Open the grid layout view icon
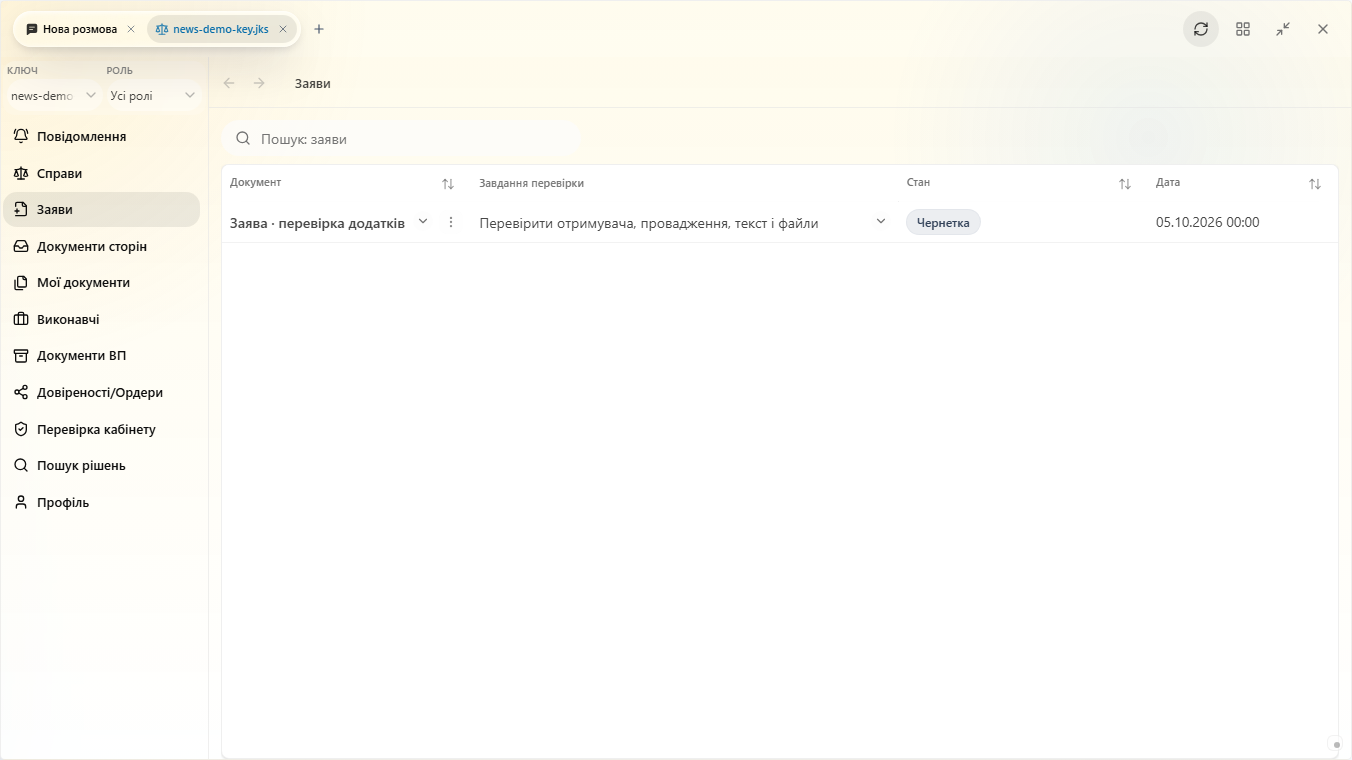Screen dimensions: 1352x760 pos(1243,29)
